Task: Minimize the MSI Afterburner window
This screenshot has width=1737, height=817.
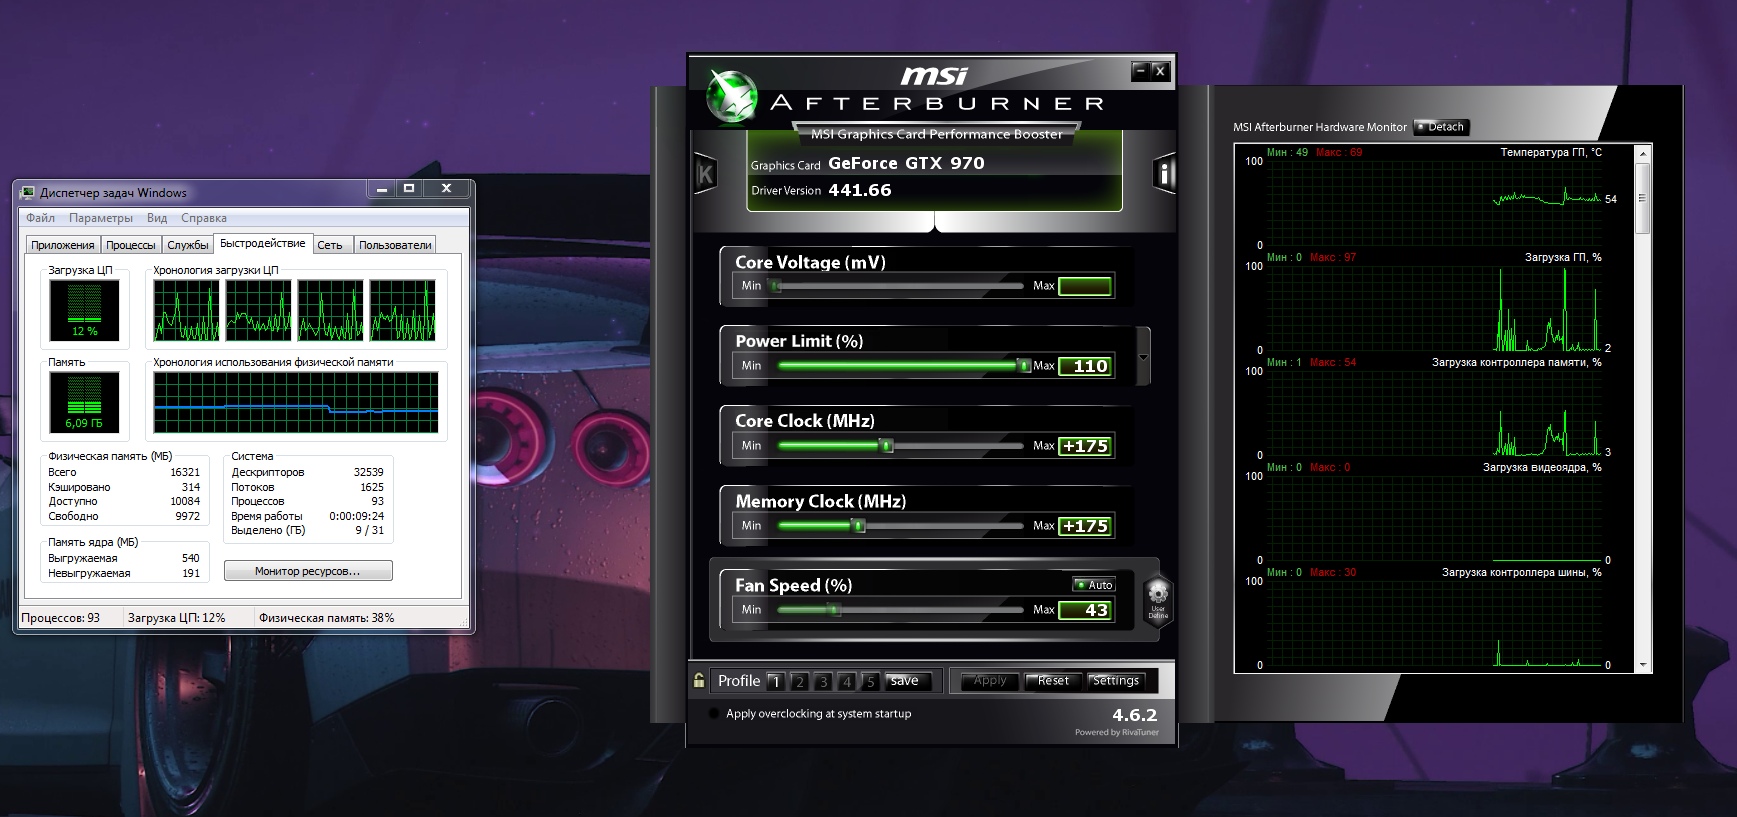Action: click(x=1140, y=70)
